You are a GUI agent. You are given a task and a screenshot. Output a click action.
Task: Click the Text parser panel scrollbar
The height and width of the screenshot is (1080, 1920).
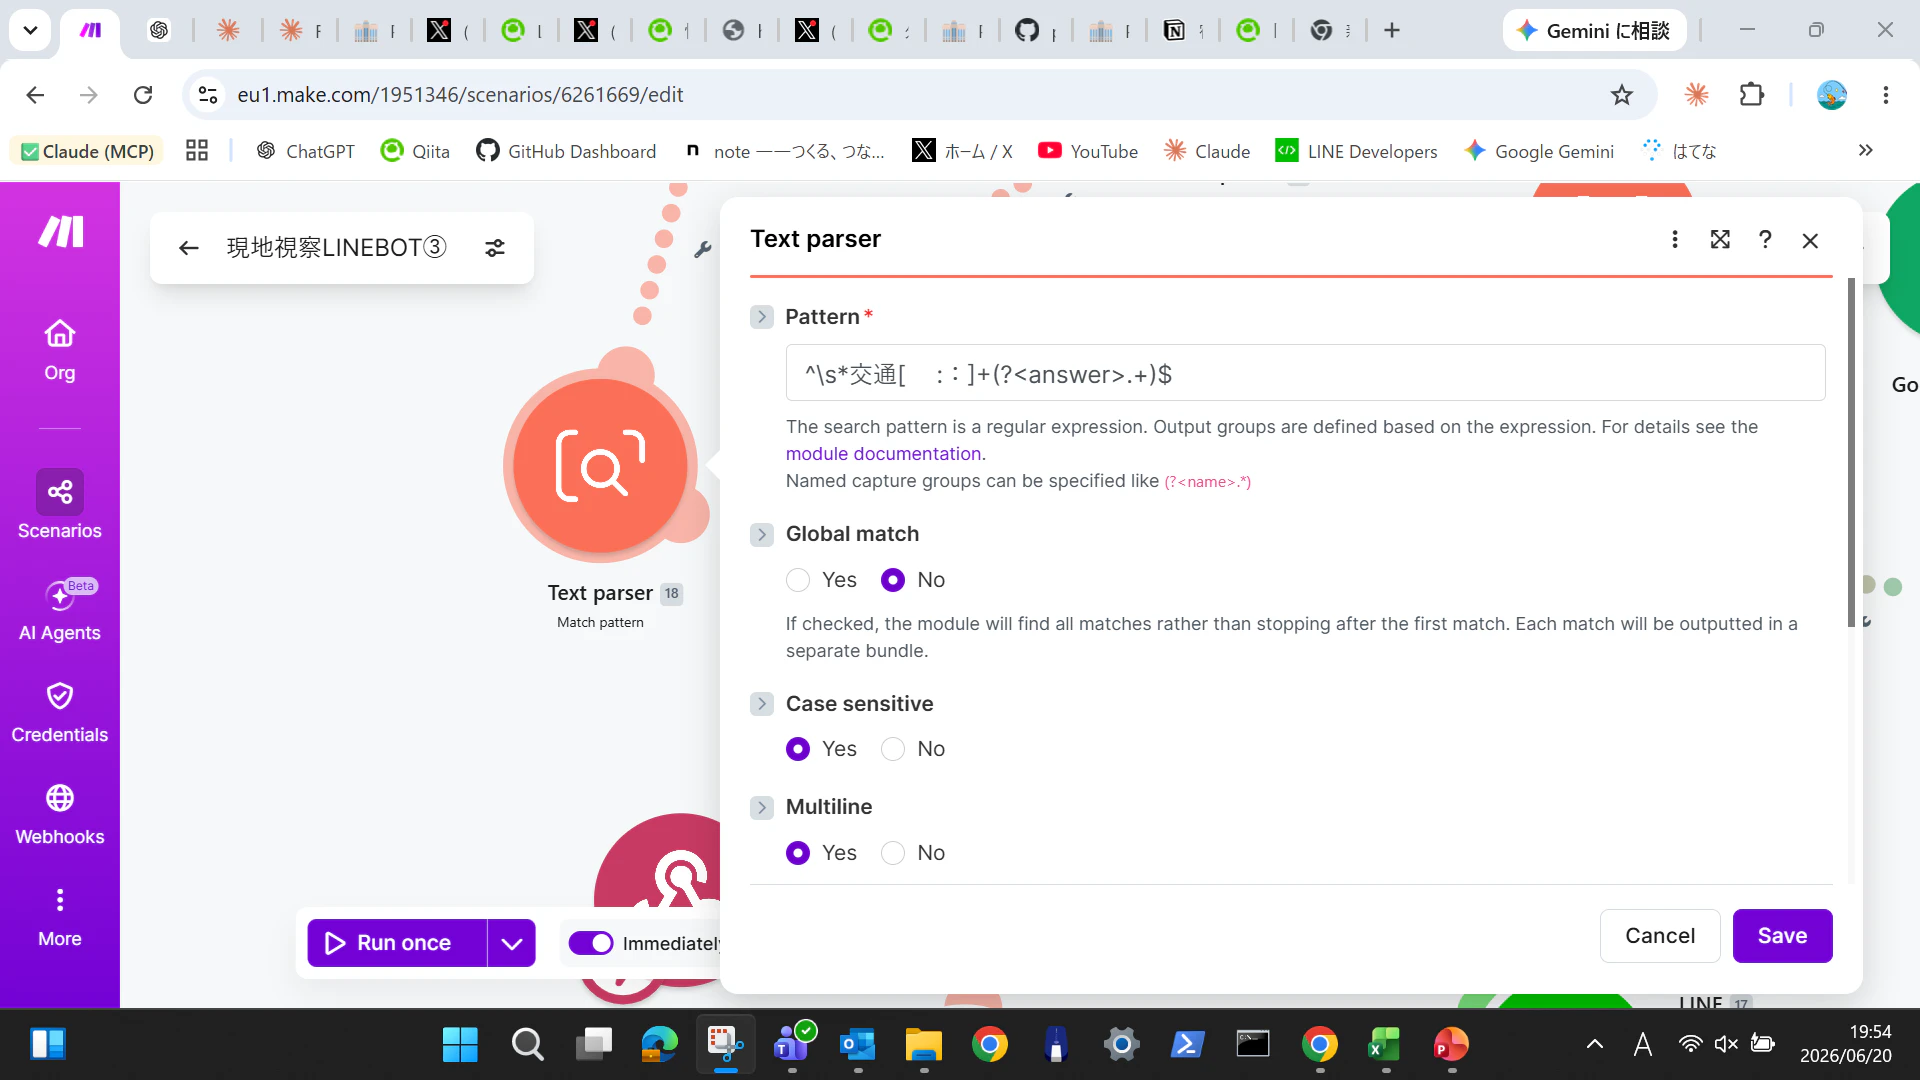pos(1851,452)
